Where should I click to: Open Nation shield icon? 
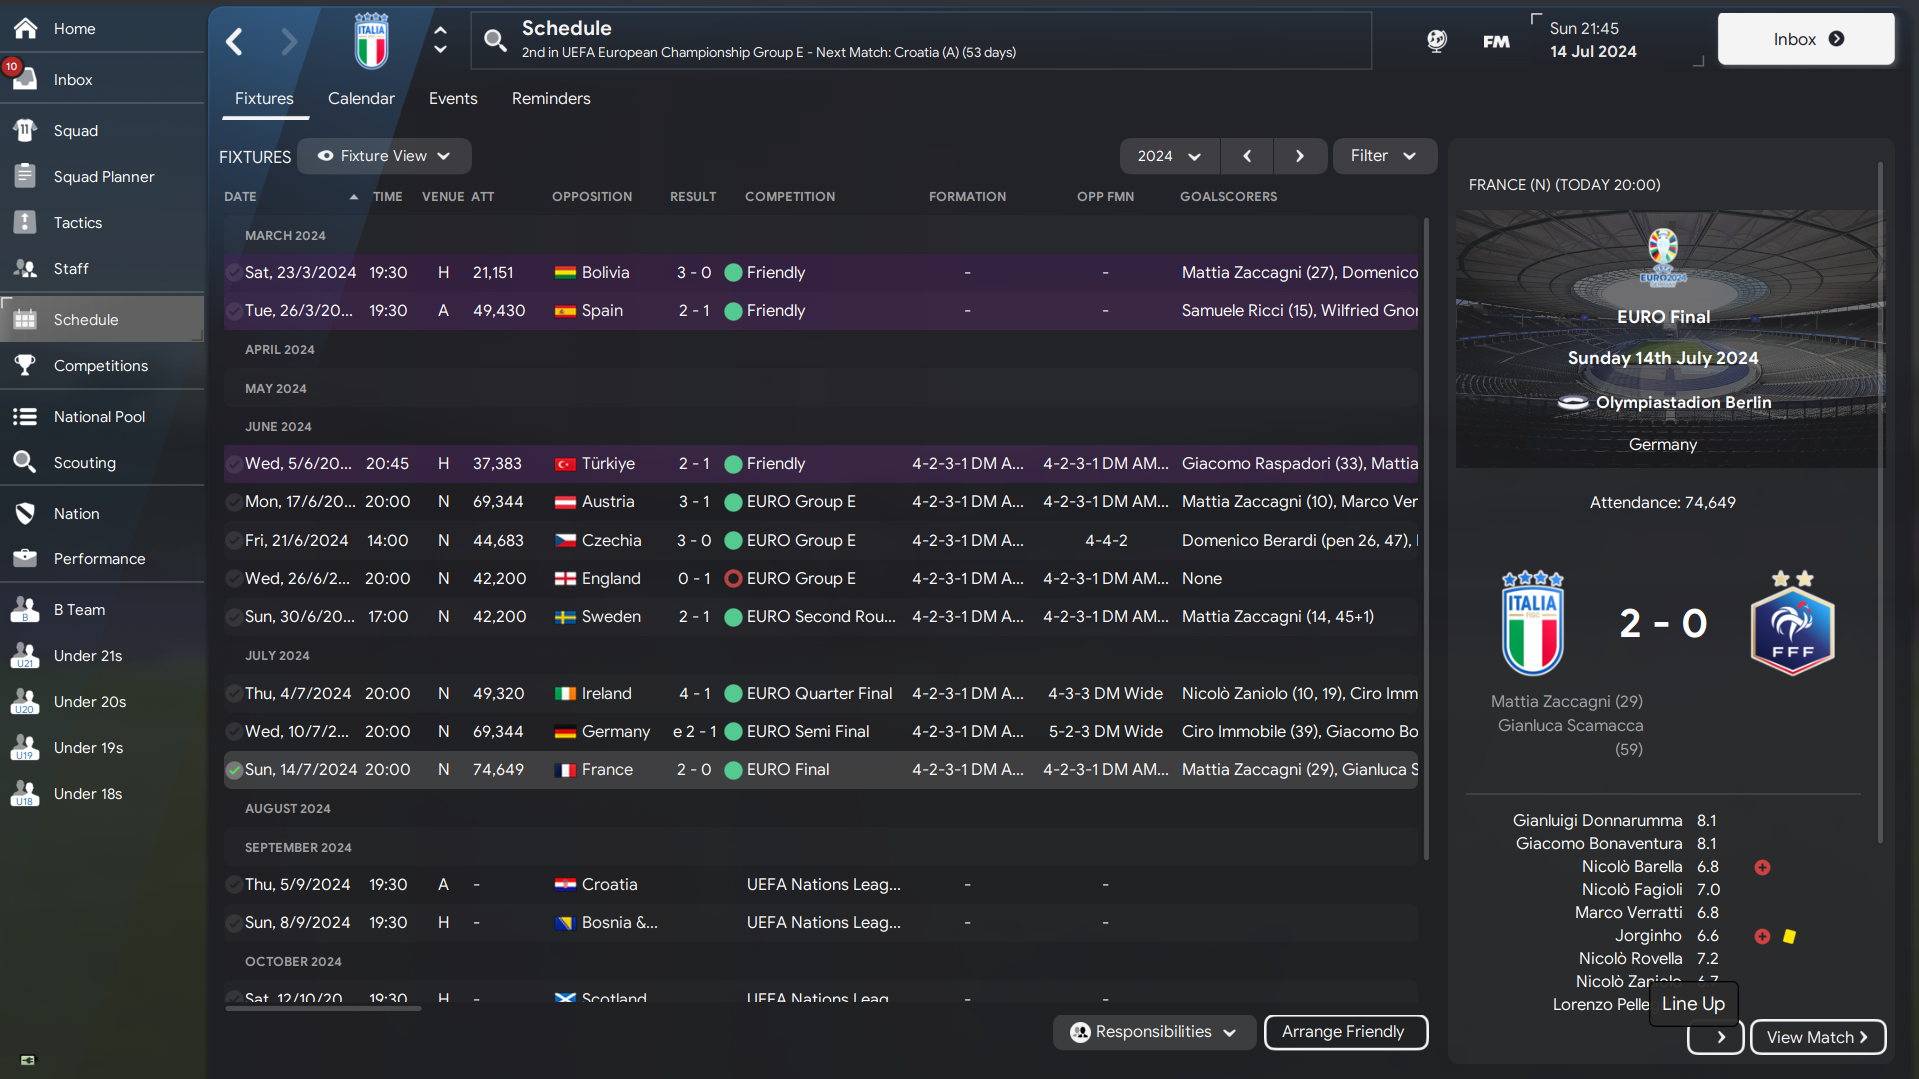pos(26,513)
